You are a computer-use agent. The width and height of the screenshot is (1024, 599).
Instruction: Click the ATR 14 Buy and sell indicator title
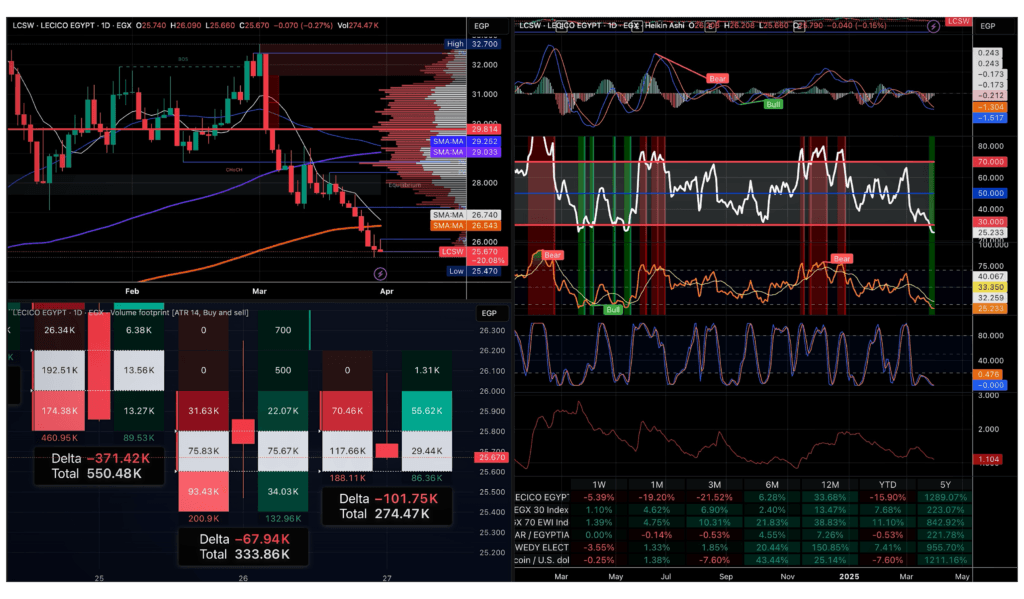[210, 312]
